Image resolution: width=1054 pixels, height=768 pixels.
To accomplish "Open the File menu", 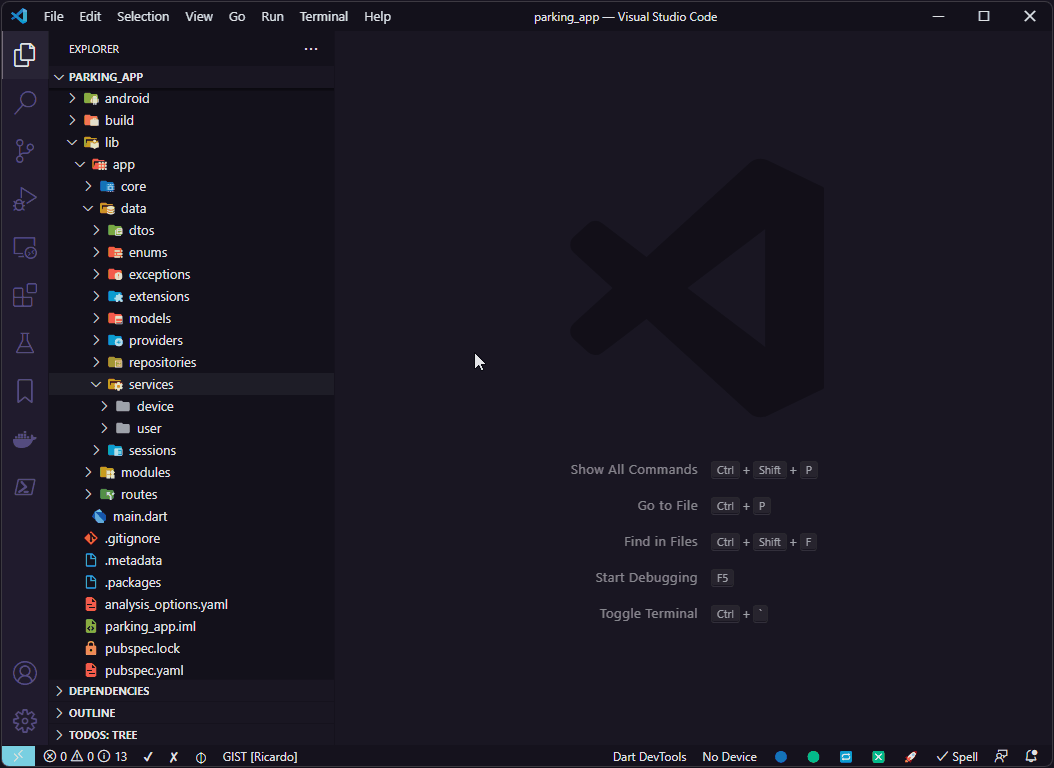I will 53,16.
